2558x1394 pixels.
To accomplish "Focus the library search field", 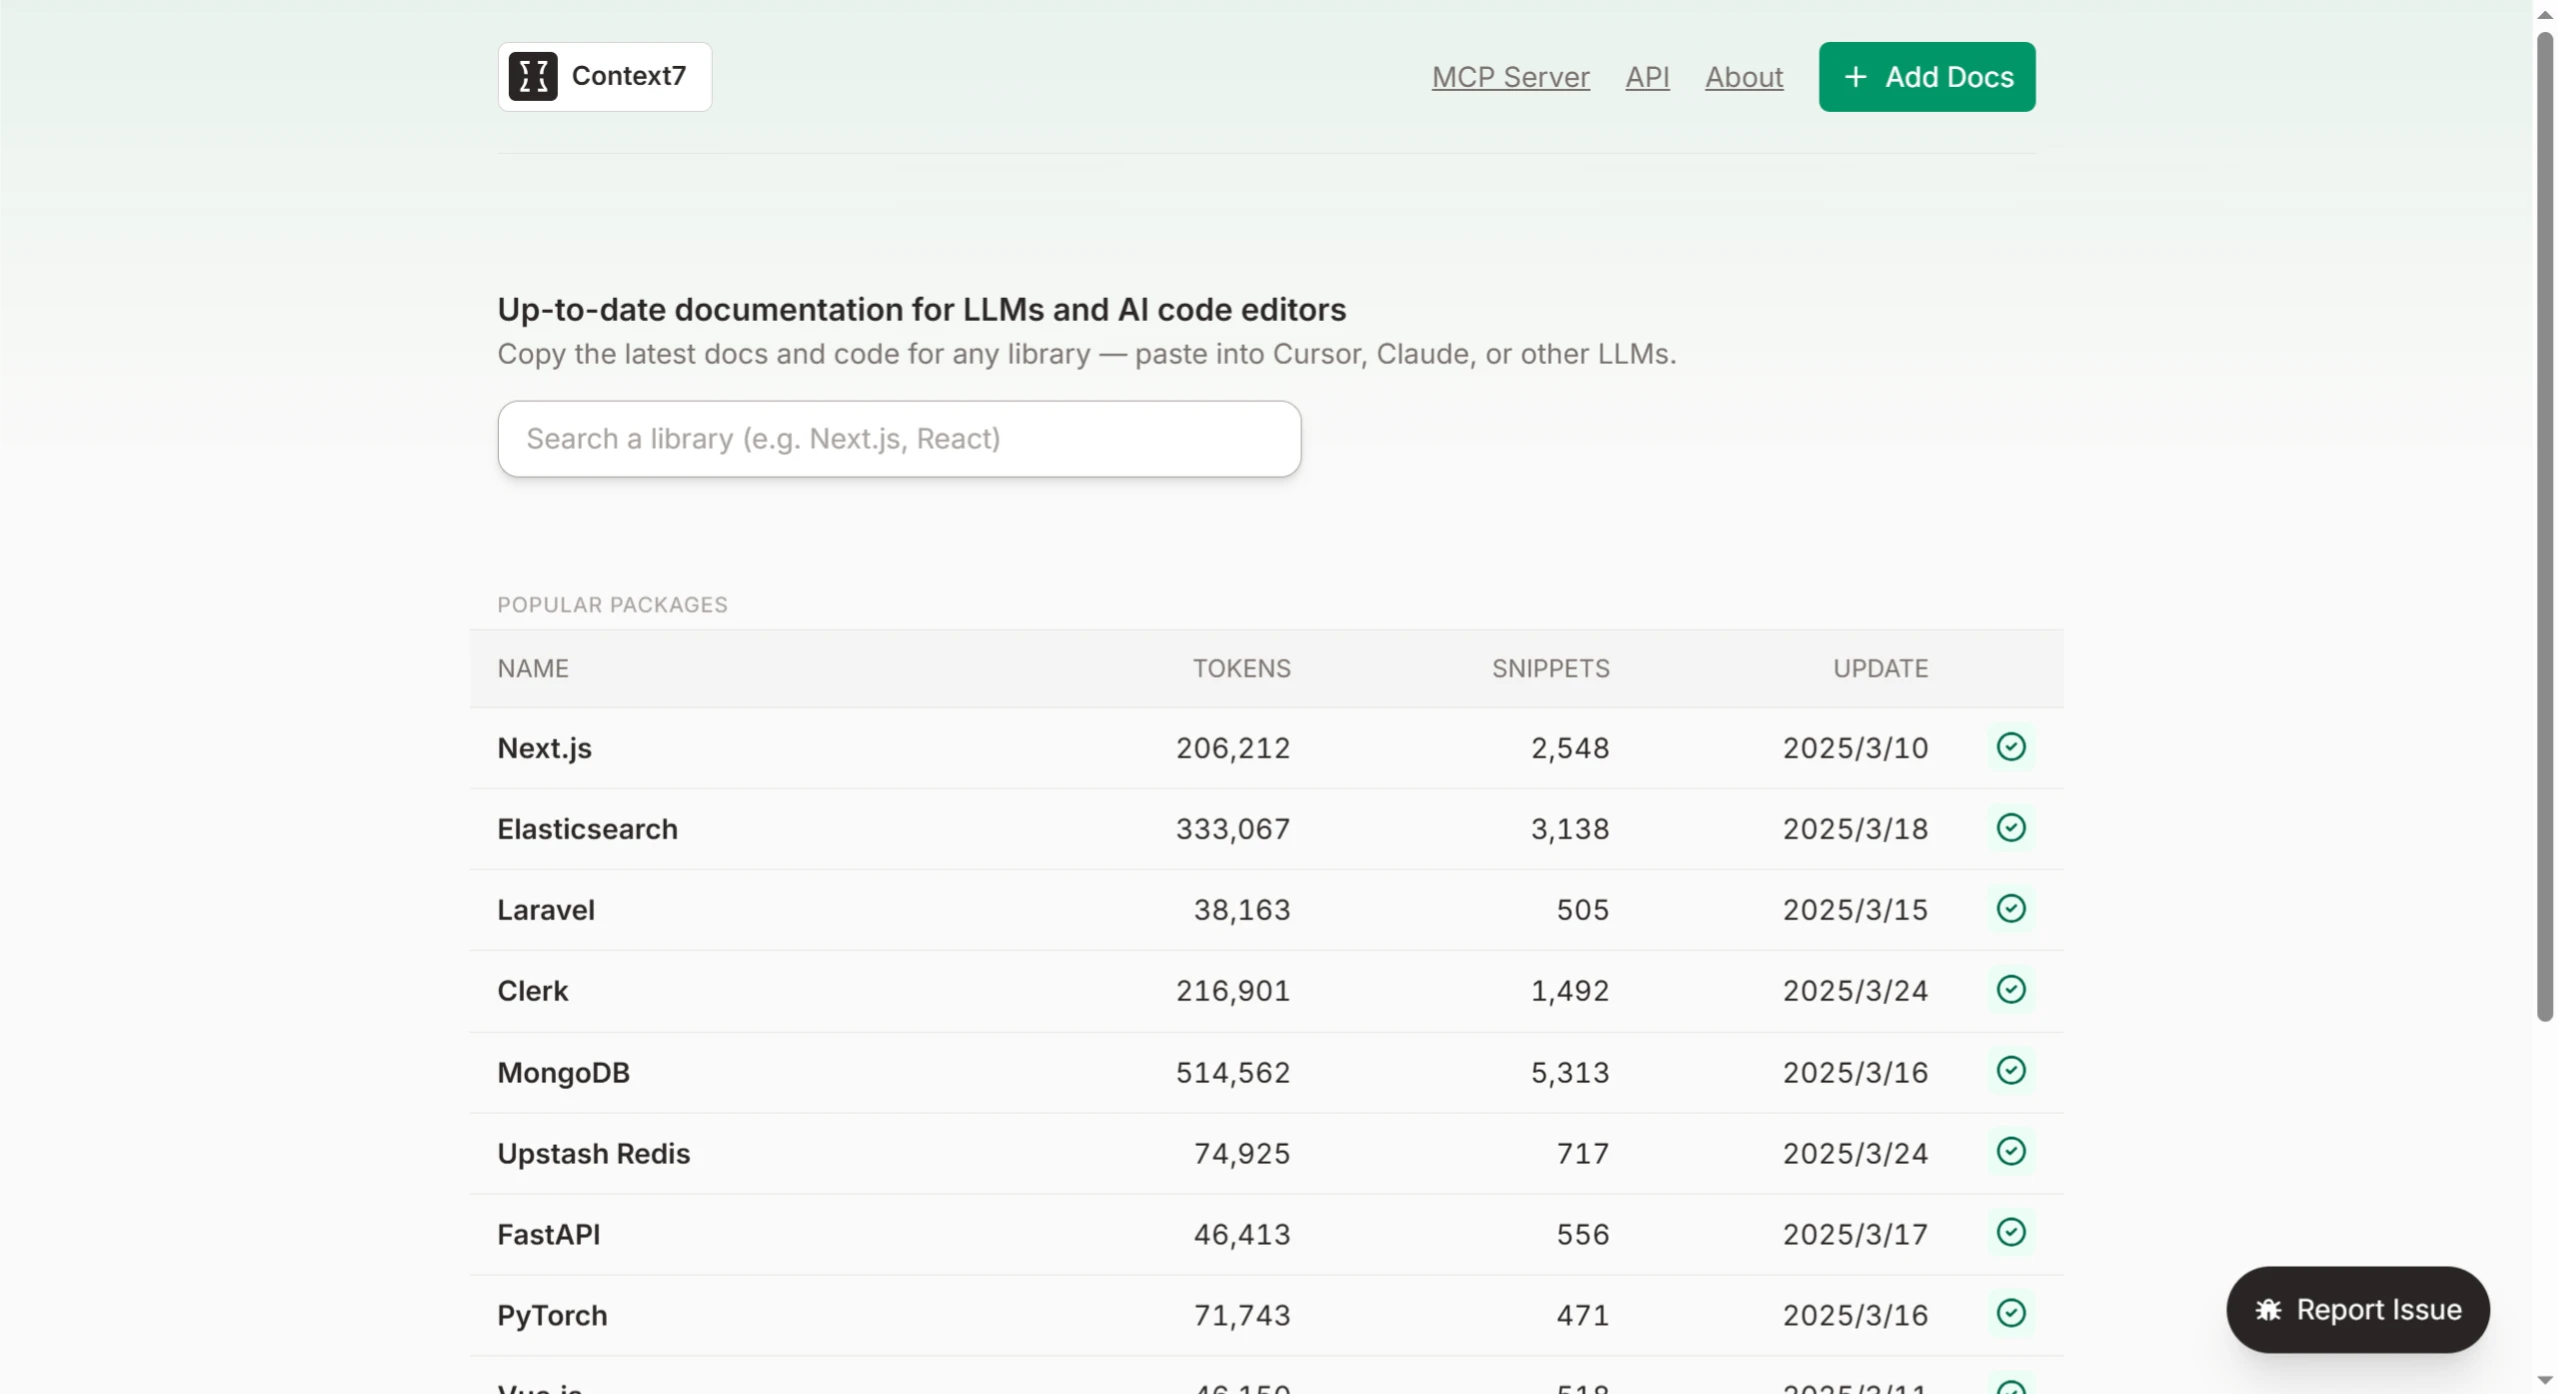I will pos(899,439).
